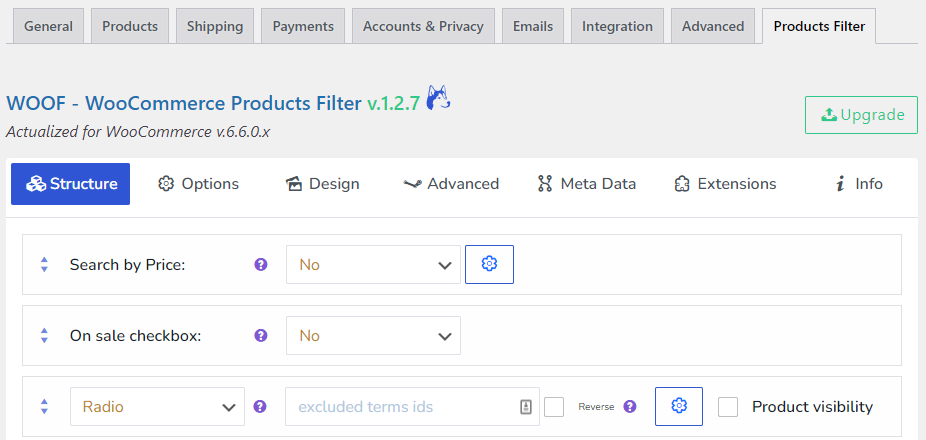Go to the Payments tab
Viewport: 926px width, 440px height.
(x=303, y=26)
